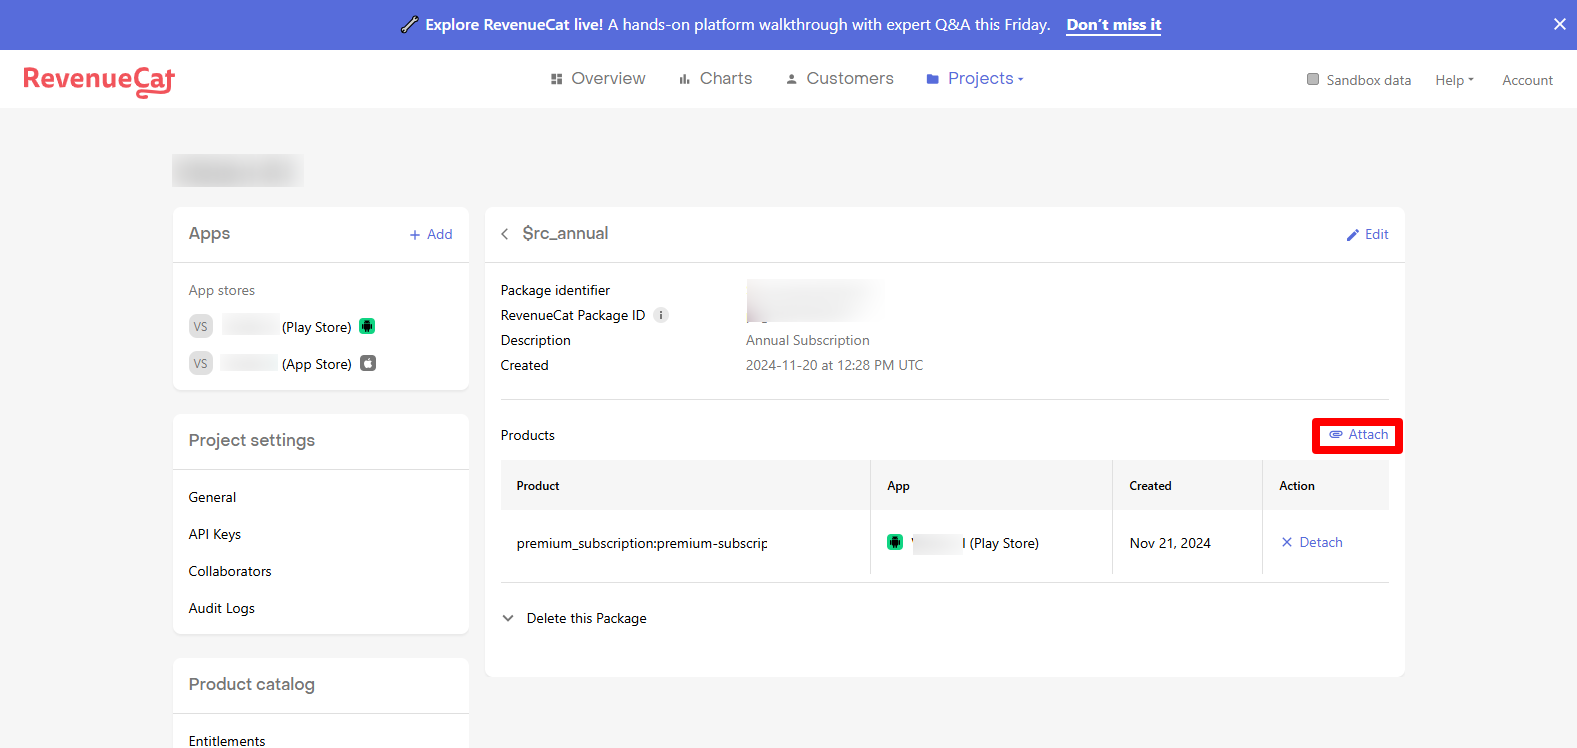Detach the premium_subscription product

click(1312, 542)
